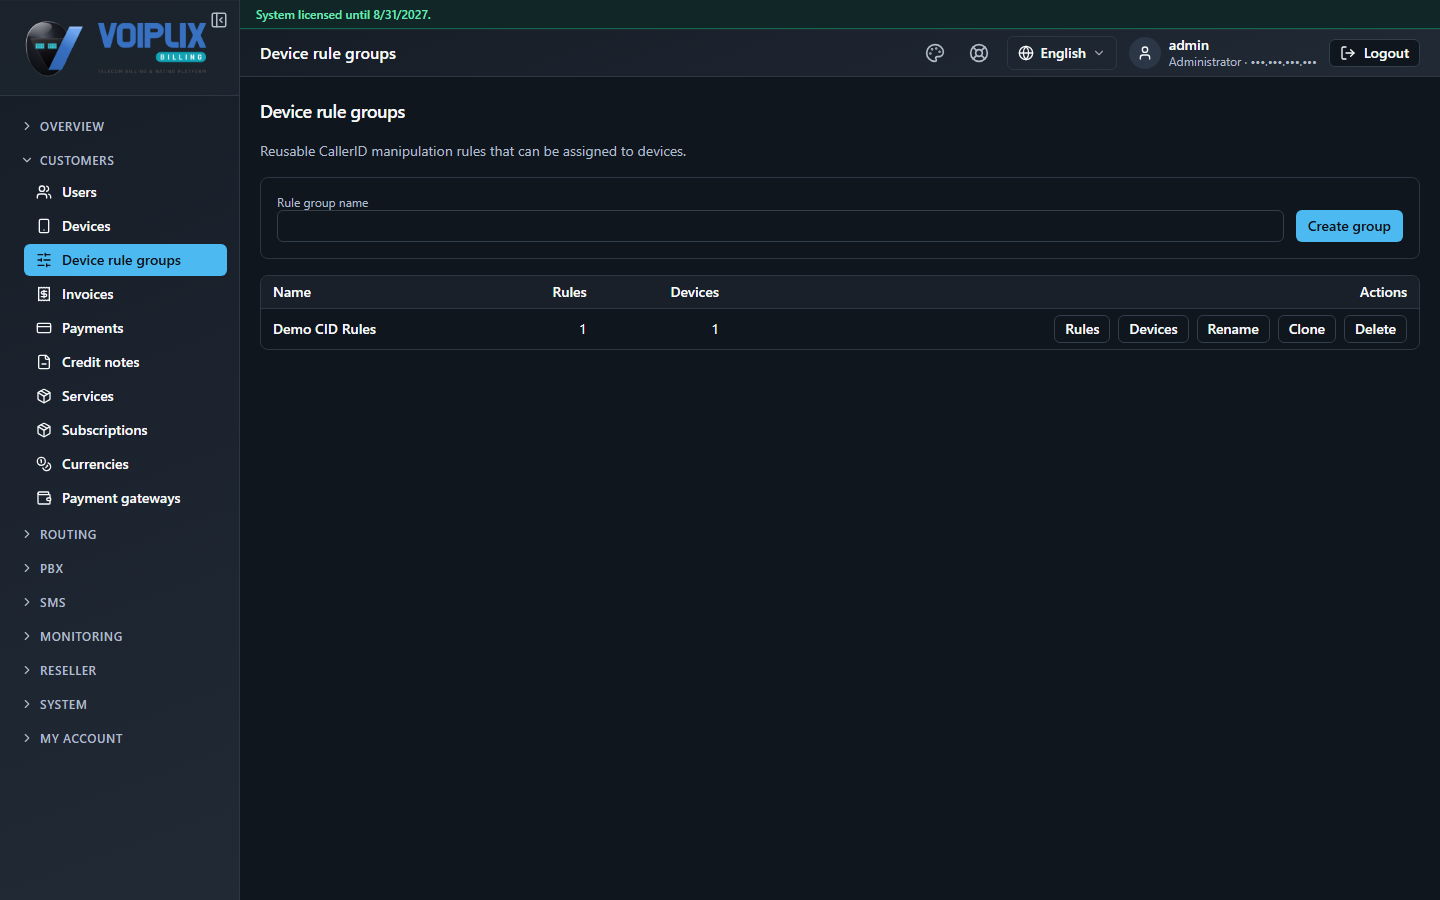Go to Devices menu item
The image size is (1440, 900).
[125, 226]
